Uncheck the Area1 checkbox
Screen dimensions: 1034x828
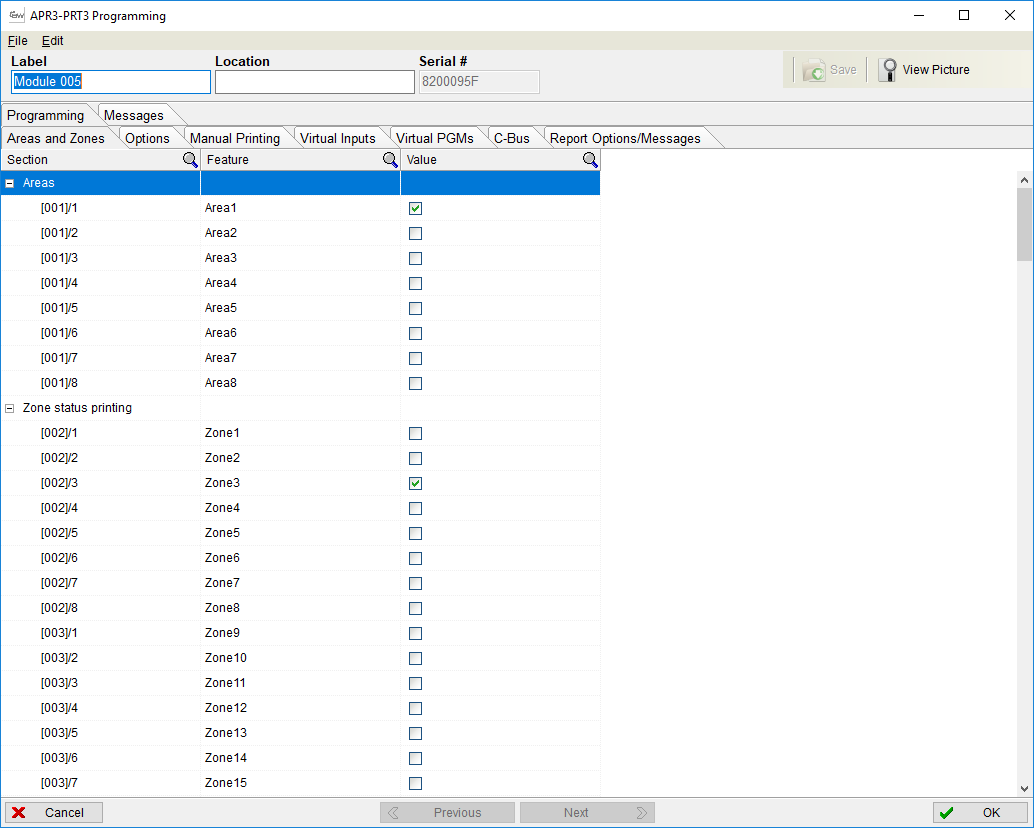point(415,209)
